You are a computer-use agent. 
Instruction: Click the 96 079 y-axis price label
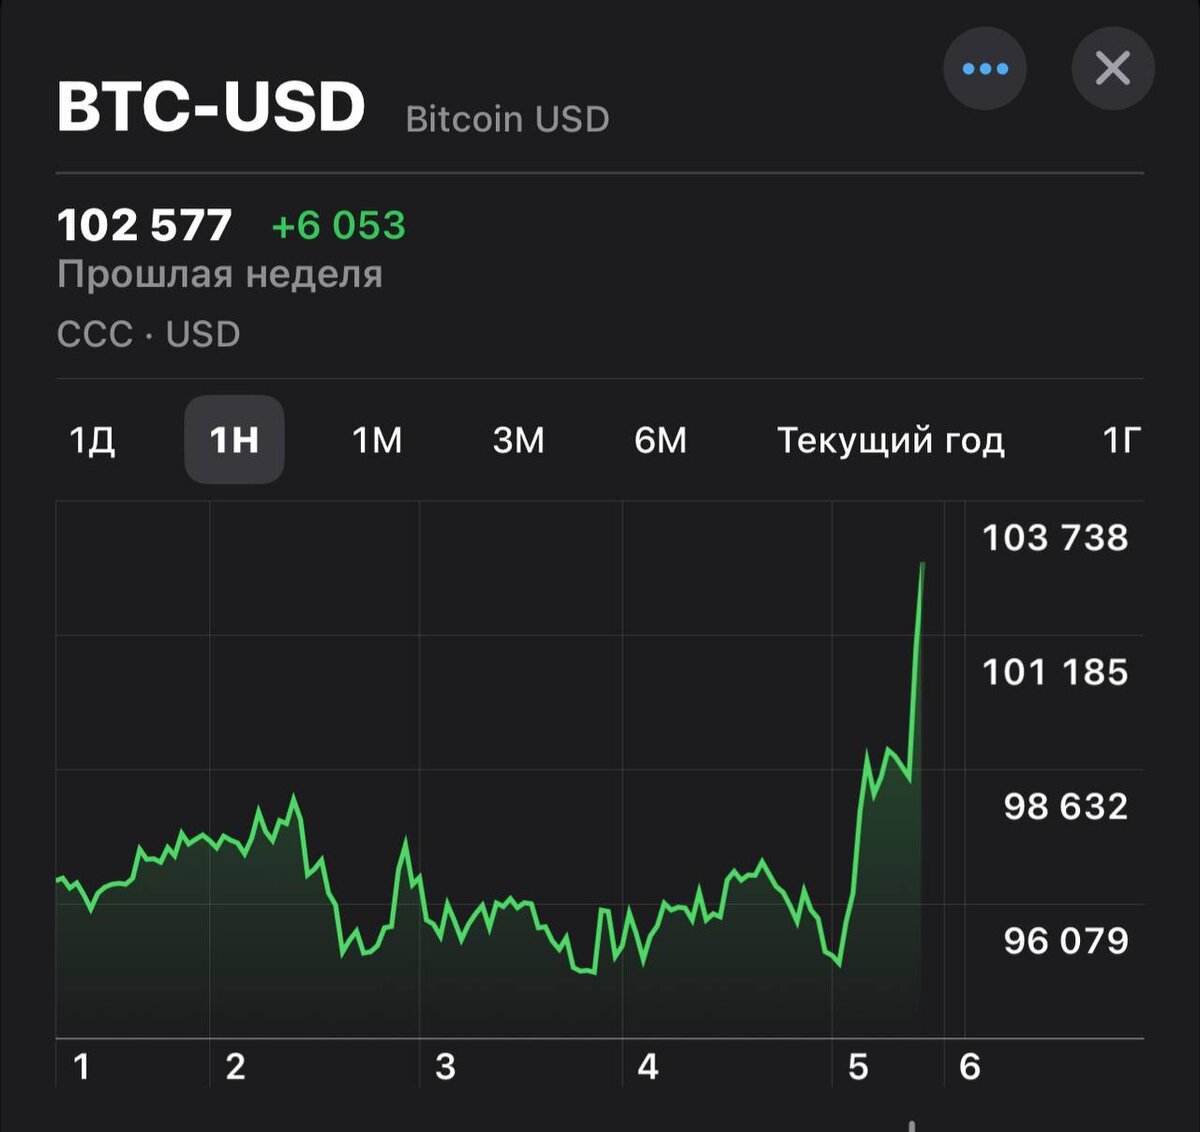pos(1065,940)
